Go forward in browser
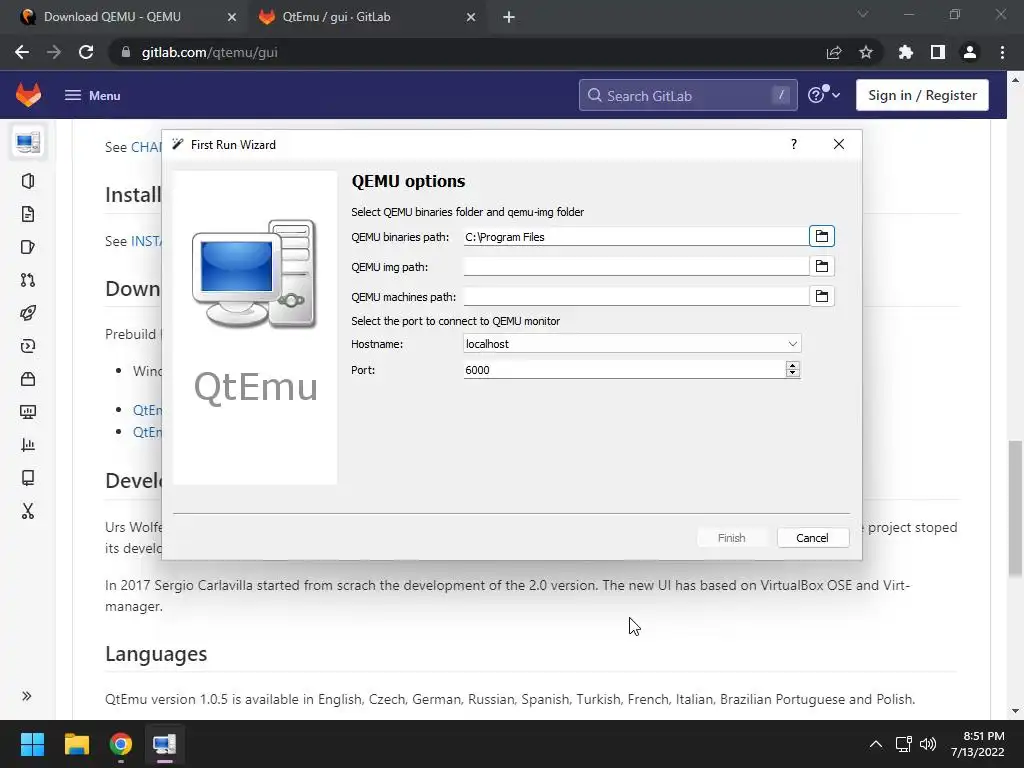 pos(54,52)
